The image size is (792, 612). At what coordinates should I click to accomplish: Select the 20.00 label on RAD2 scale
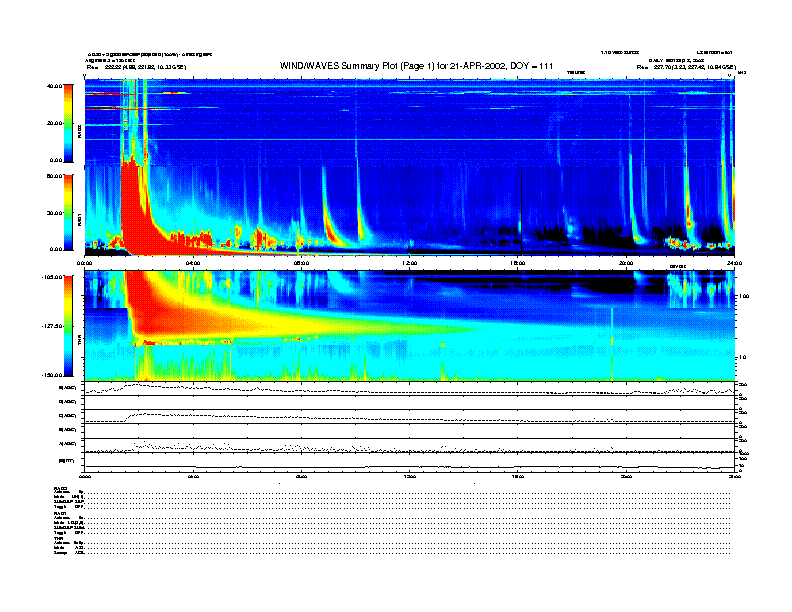pyautogui.click(x=55, y=123)
